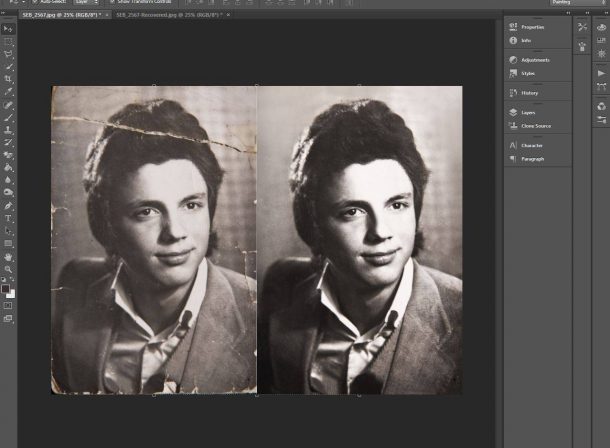Open the Painting workspace dropdown
This screenshot has width=610, height=448.
click(578, 2)
